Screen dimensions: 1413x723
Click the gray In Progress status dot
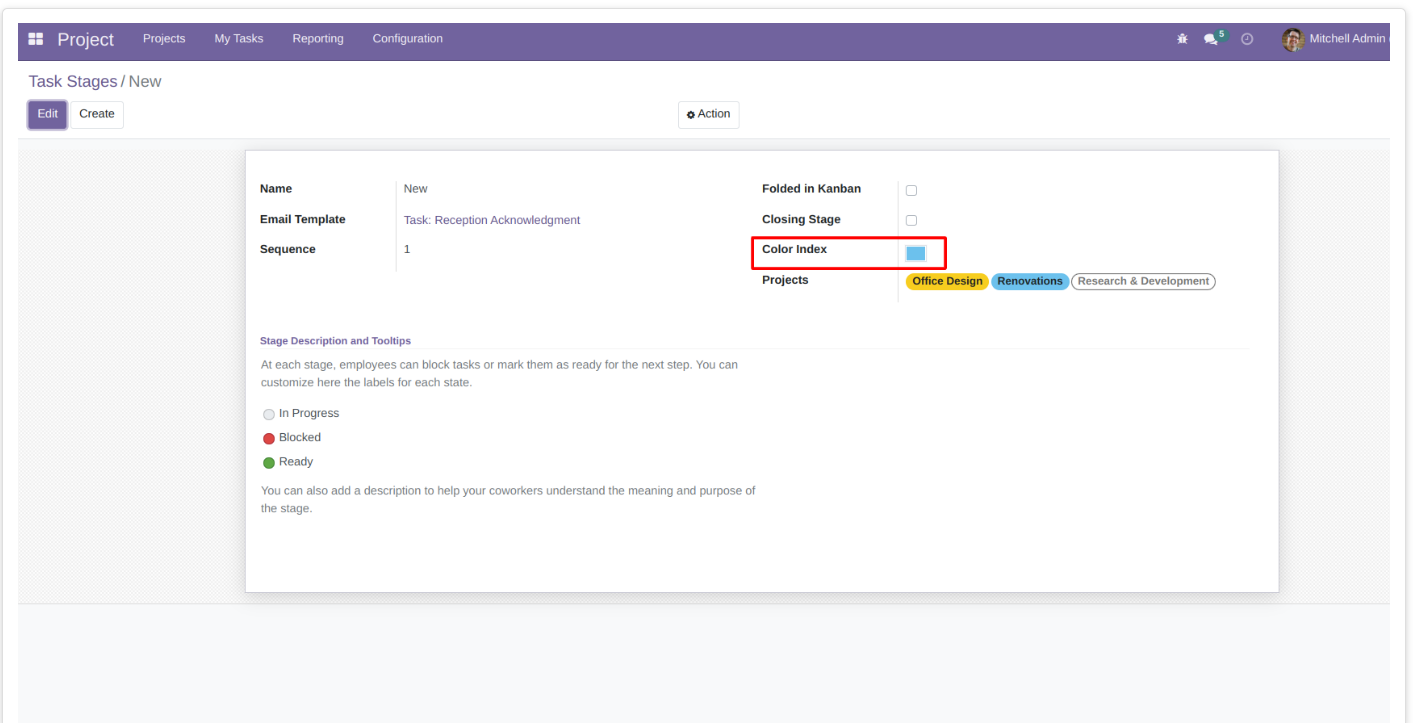click(269, 414)
